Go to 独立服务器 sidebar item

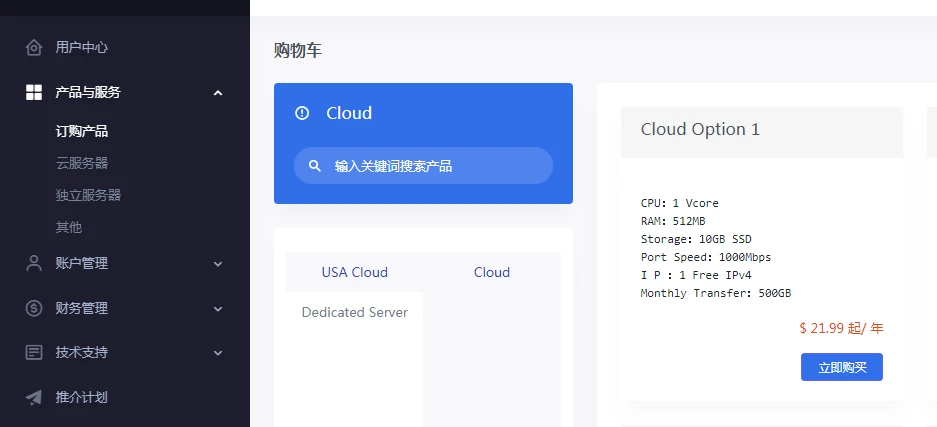(x=88, y=195)
